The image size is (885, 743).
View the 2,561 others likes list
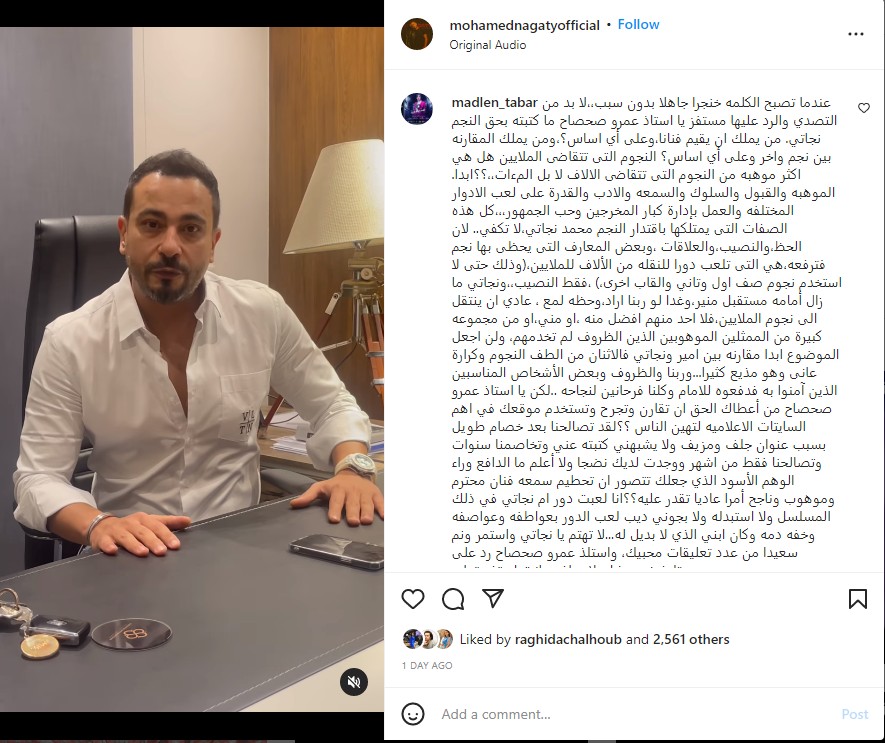pyautogui.click(x=691, y=640)
